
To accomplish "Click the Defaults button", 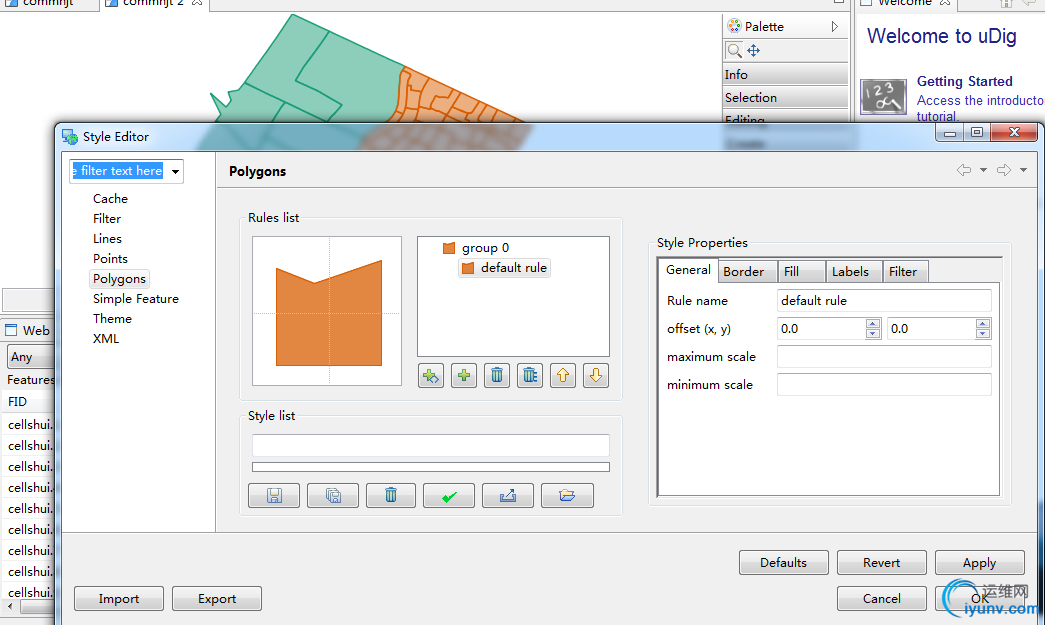I will 784,563.
